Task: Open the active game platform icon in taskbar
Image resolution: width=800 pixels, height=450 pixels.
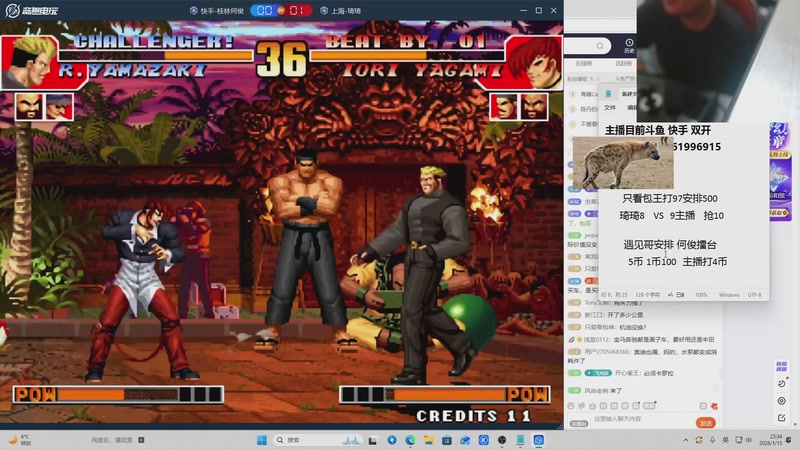Action: (x=539, y=440)
